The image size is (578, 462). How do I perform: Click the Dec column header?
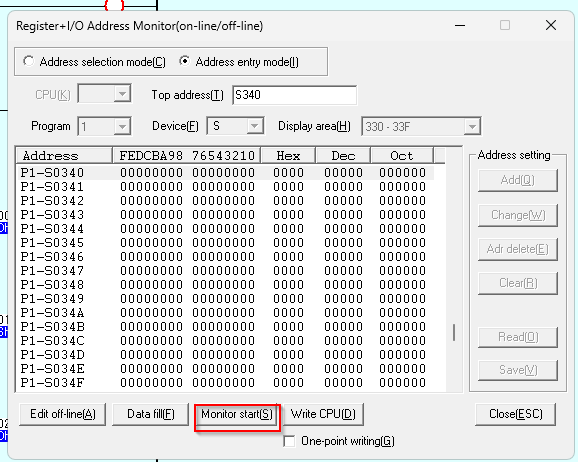pyautogui.click(x=343, y=155)
